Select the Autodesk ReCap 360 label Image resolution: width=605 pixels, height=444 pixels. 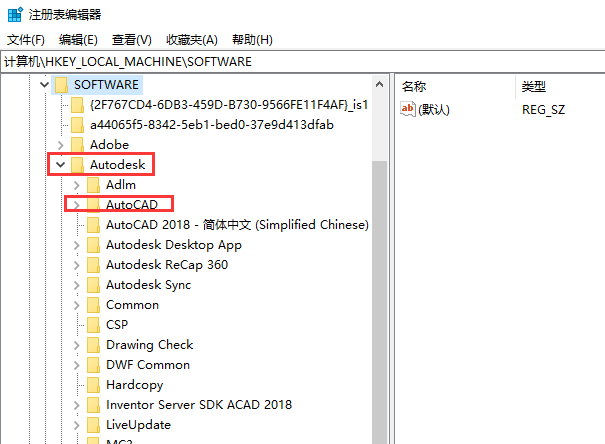tap(167, 265)
